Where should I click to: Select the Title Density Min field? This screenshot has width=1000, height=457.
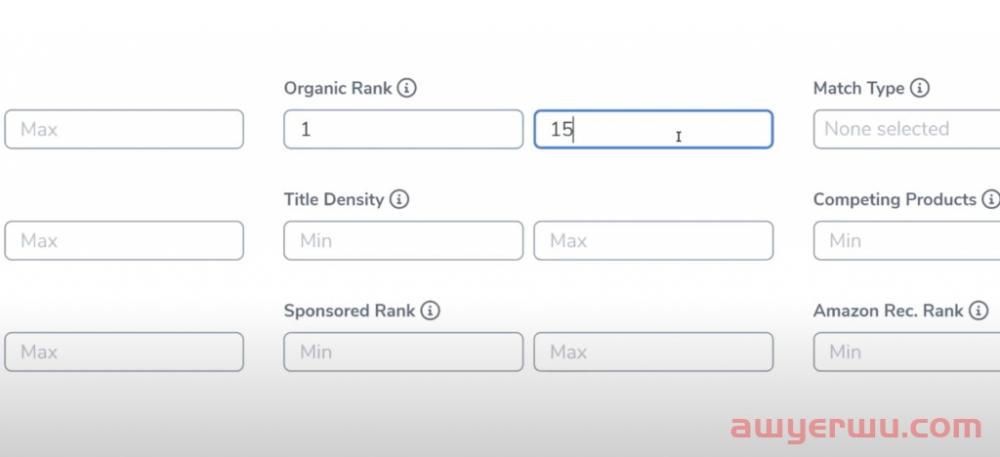[403, 241]
